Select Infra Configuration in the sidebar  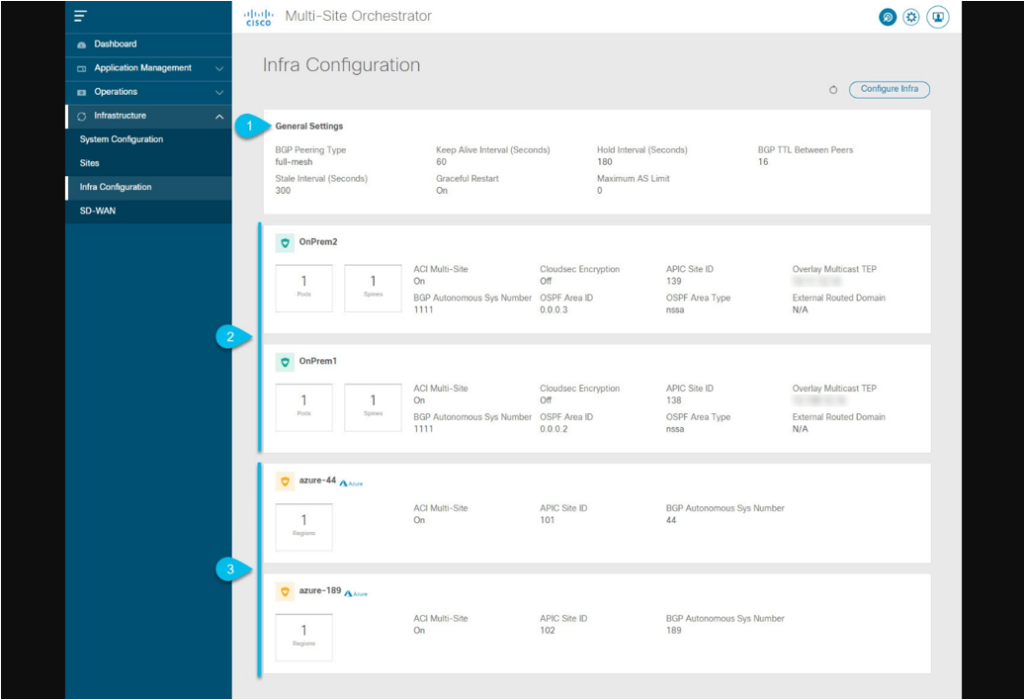point(148,187)
